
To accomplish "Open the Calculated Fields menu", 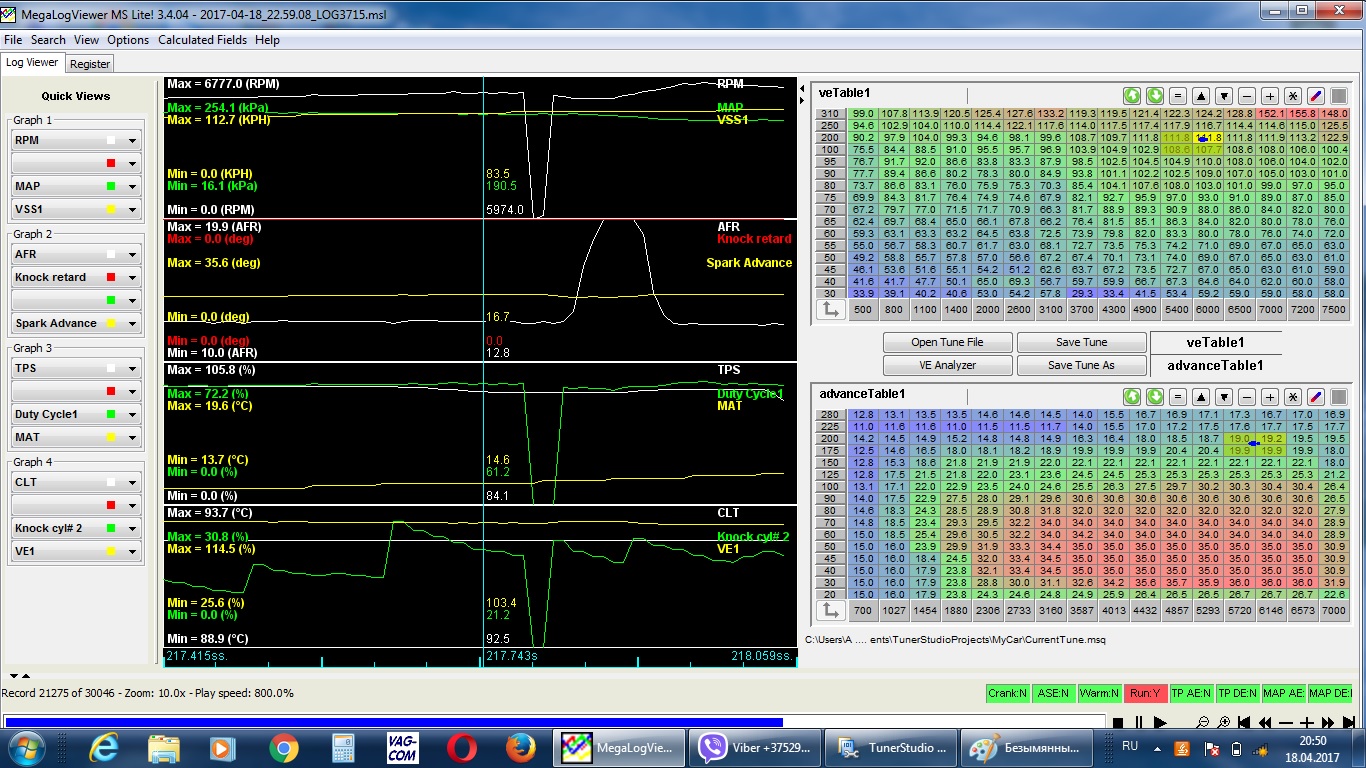I will 202,40.
